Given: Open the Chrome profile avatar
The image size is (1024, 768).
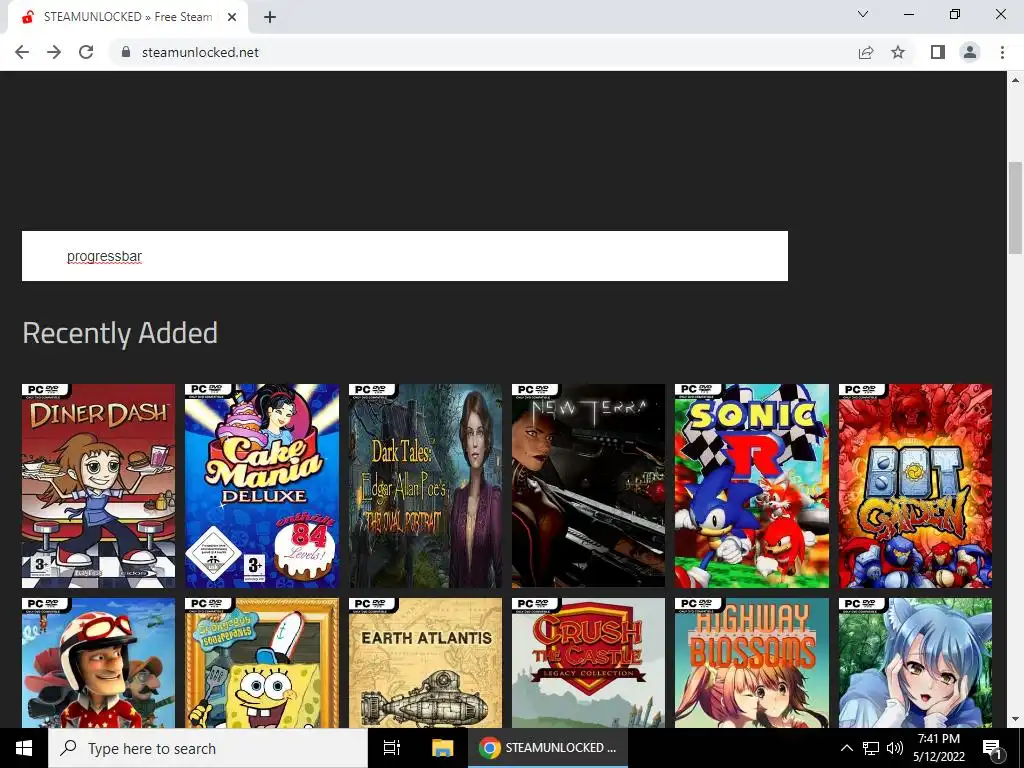Looking at the screenshot, I should click(x=970, y=52).
